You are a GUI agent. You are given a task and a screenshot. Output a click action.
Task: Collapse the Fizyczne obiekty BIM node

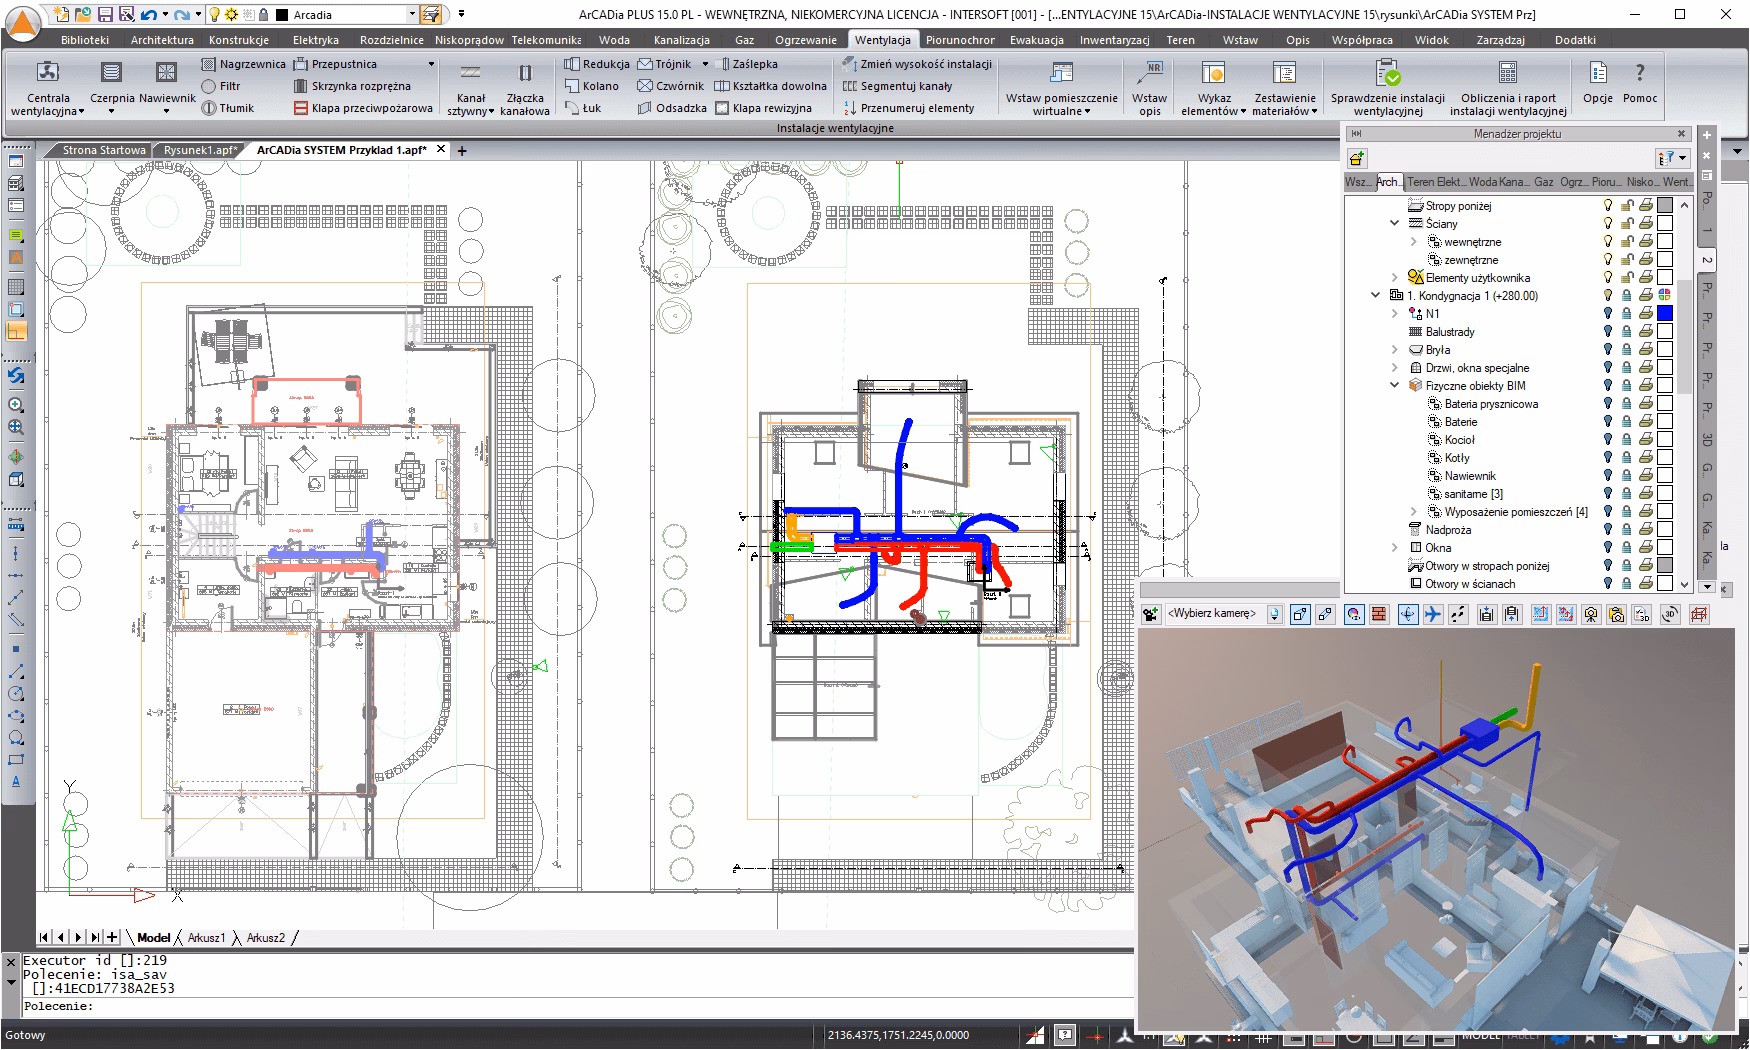click(x=1395, y=386)
